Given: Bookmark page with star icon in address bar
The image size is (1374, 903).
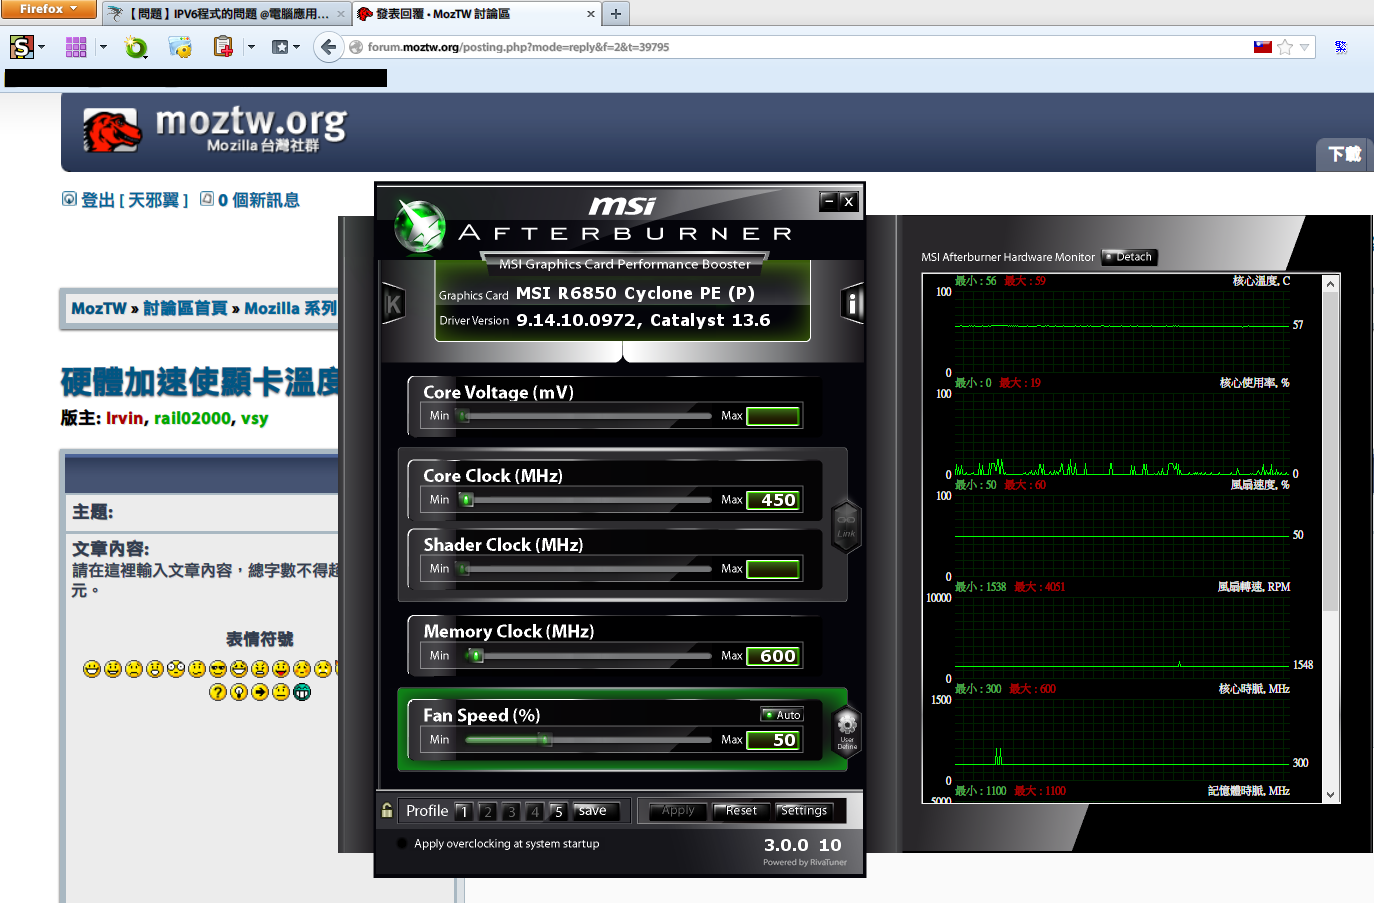Looking at the screenshot, I should 1285,47.
